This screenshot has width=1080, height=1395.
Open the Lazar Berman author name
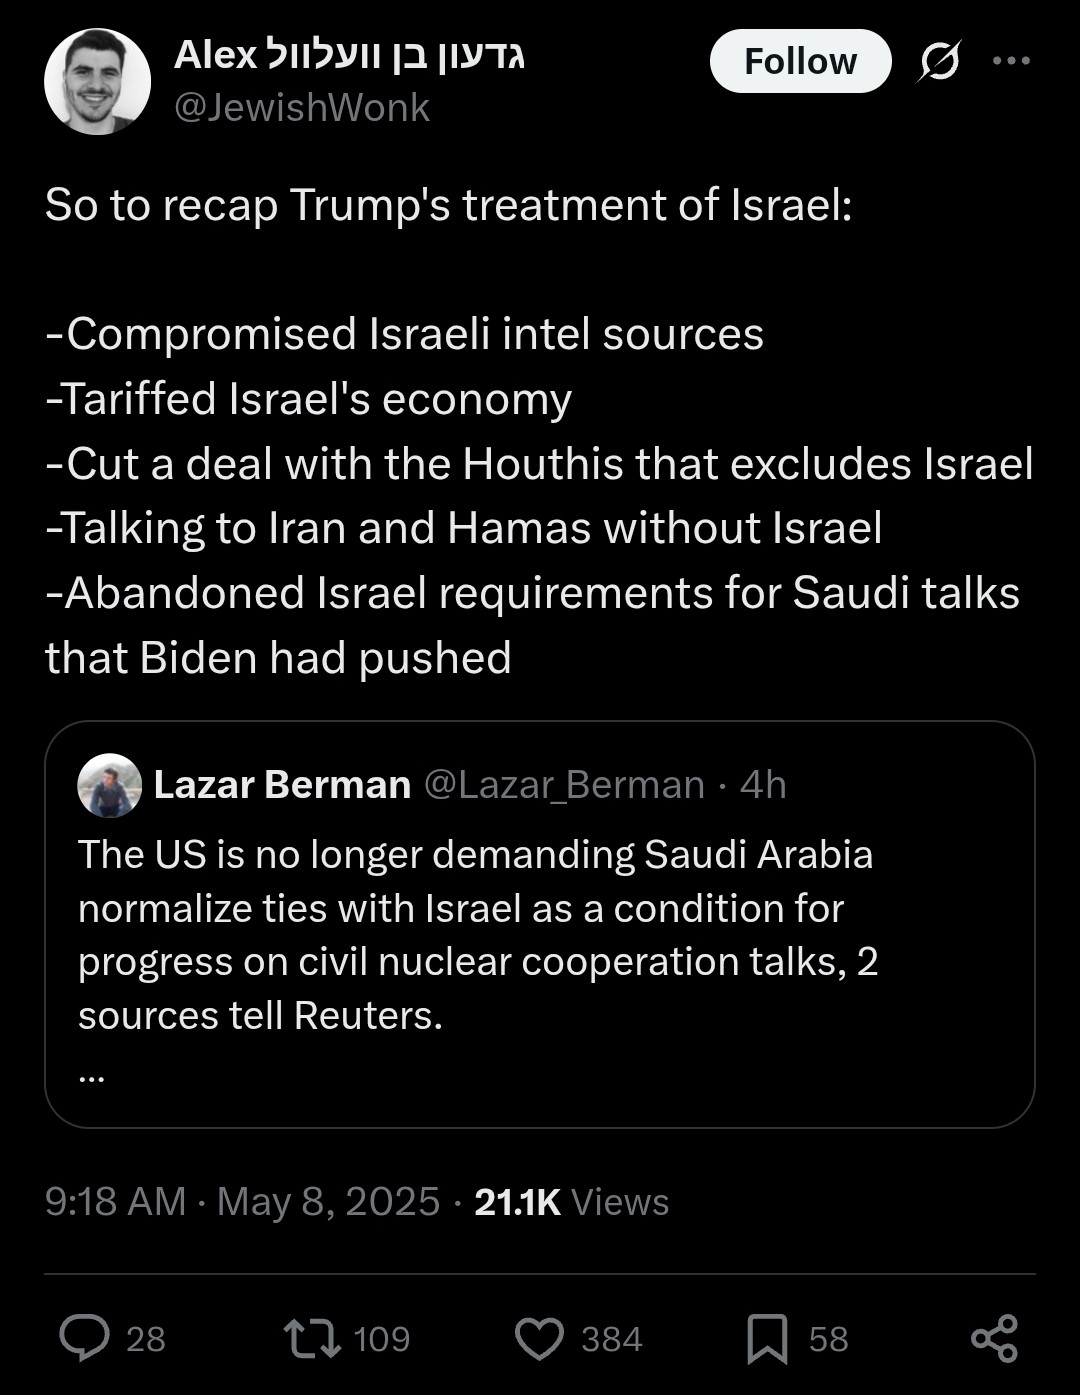click(282, 785)
